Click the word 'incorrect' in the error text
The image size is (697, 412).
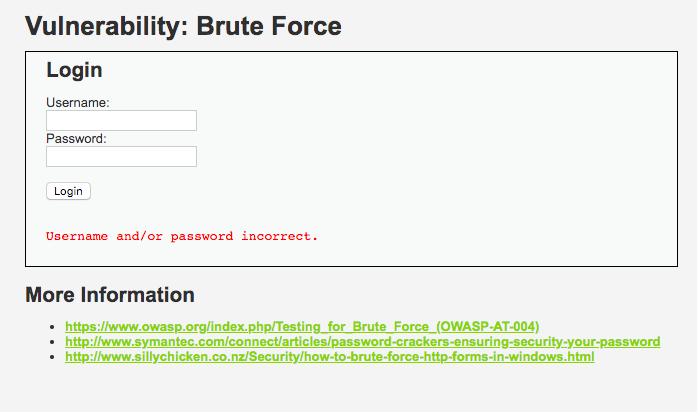[279, 237]
